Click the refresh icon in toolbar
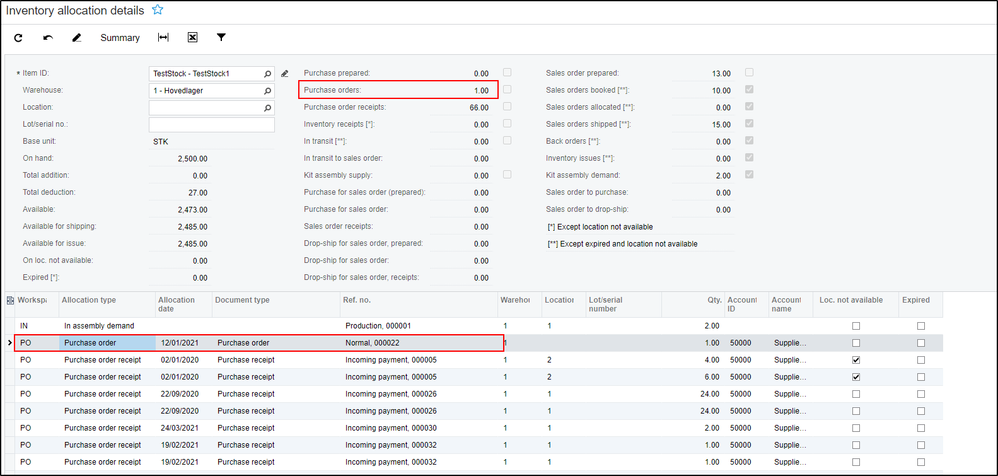This screenshot has width=998, height=476. point(18,38)
